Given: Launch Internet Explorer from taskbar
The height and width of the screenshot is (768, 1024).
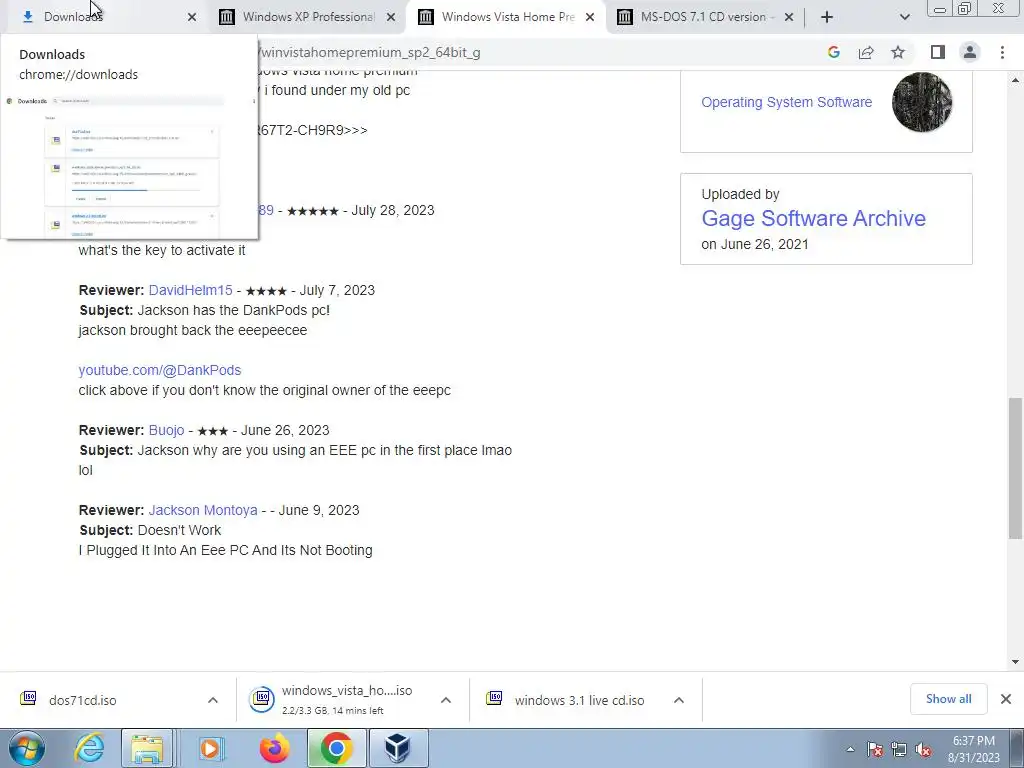Looking at the screenshot, I should [x=88, y=748].
